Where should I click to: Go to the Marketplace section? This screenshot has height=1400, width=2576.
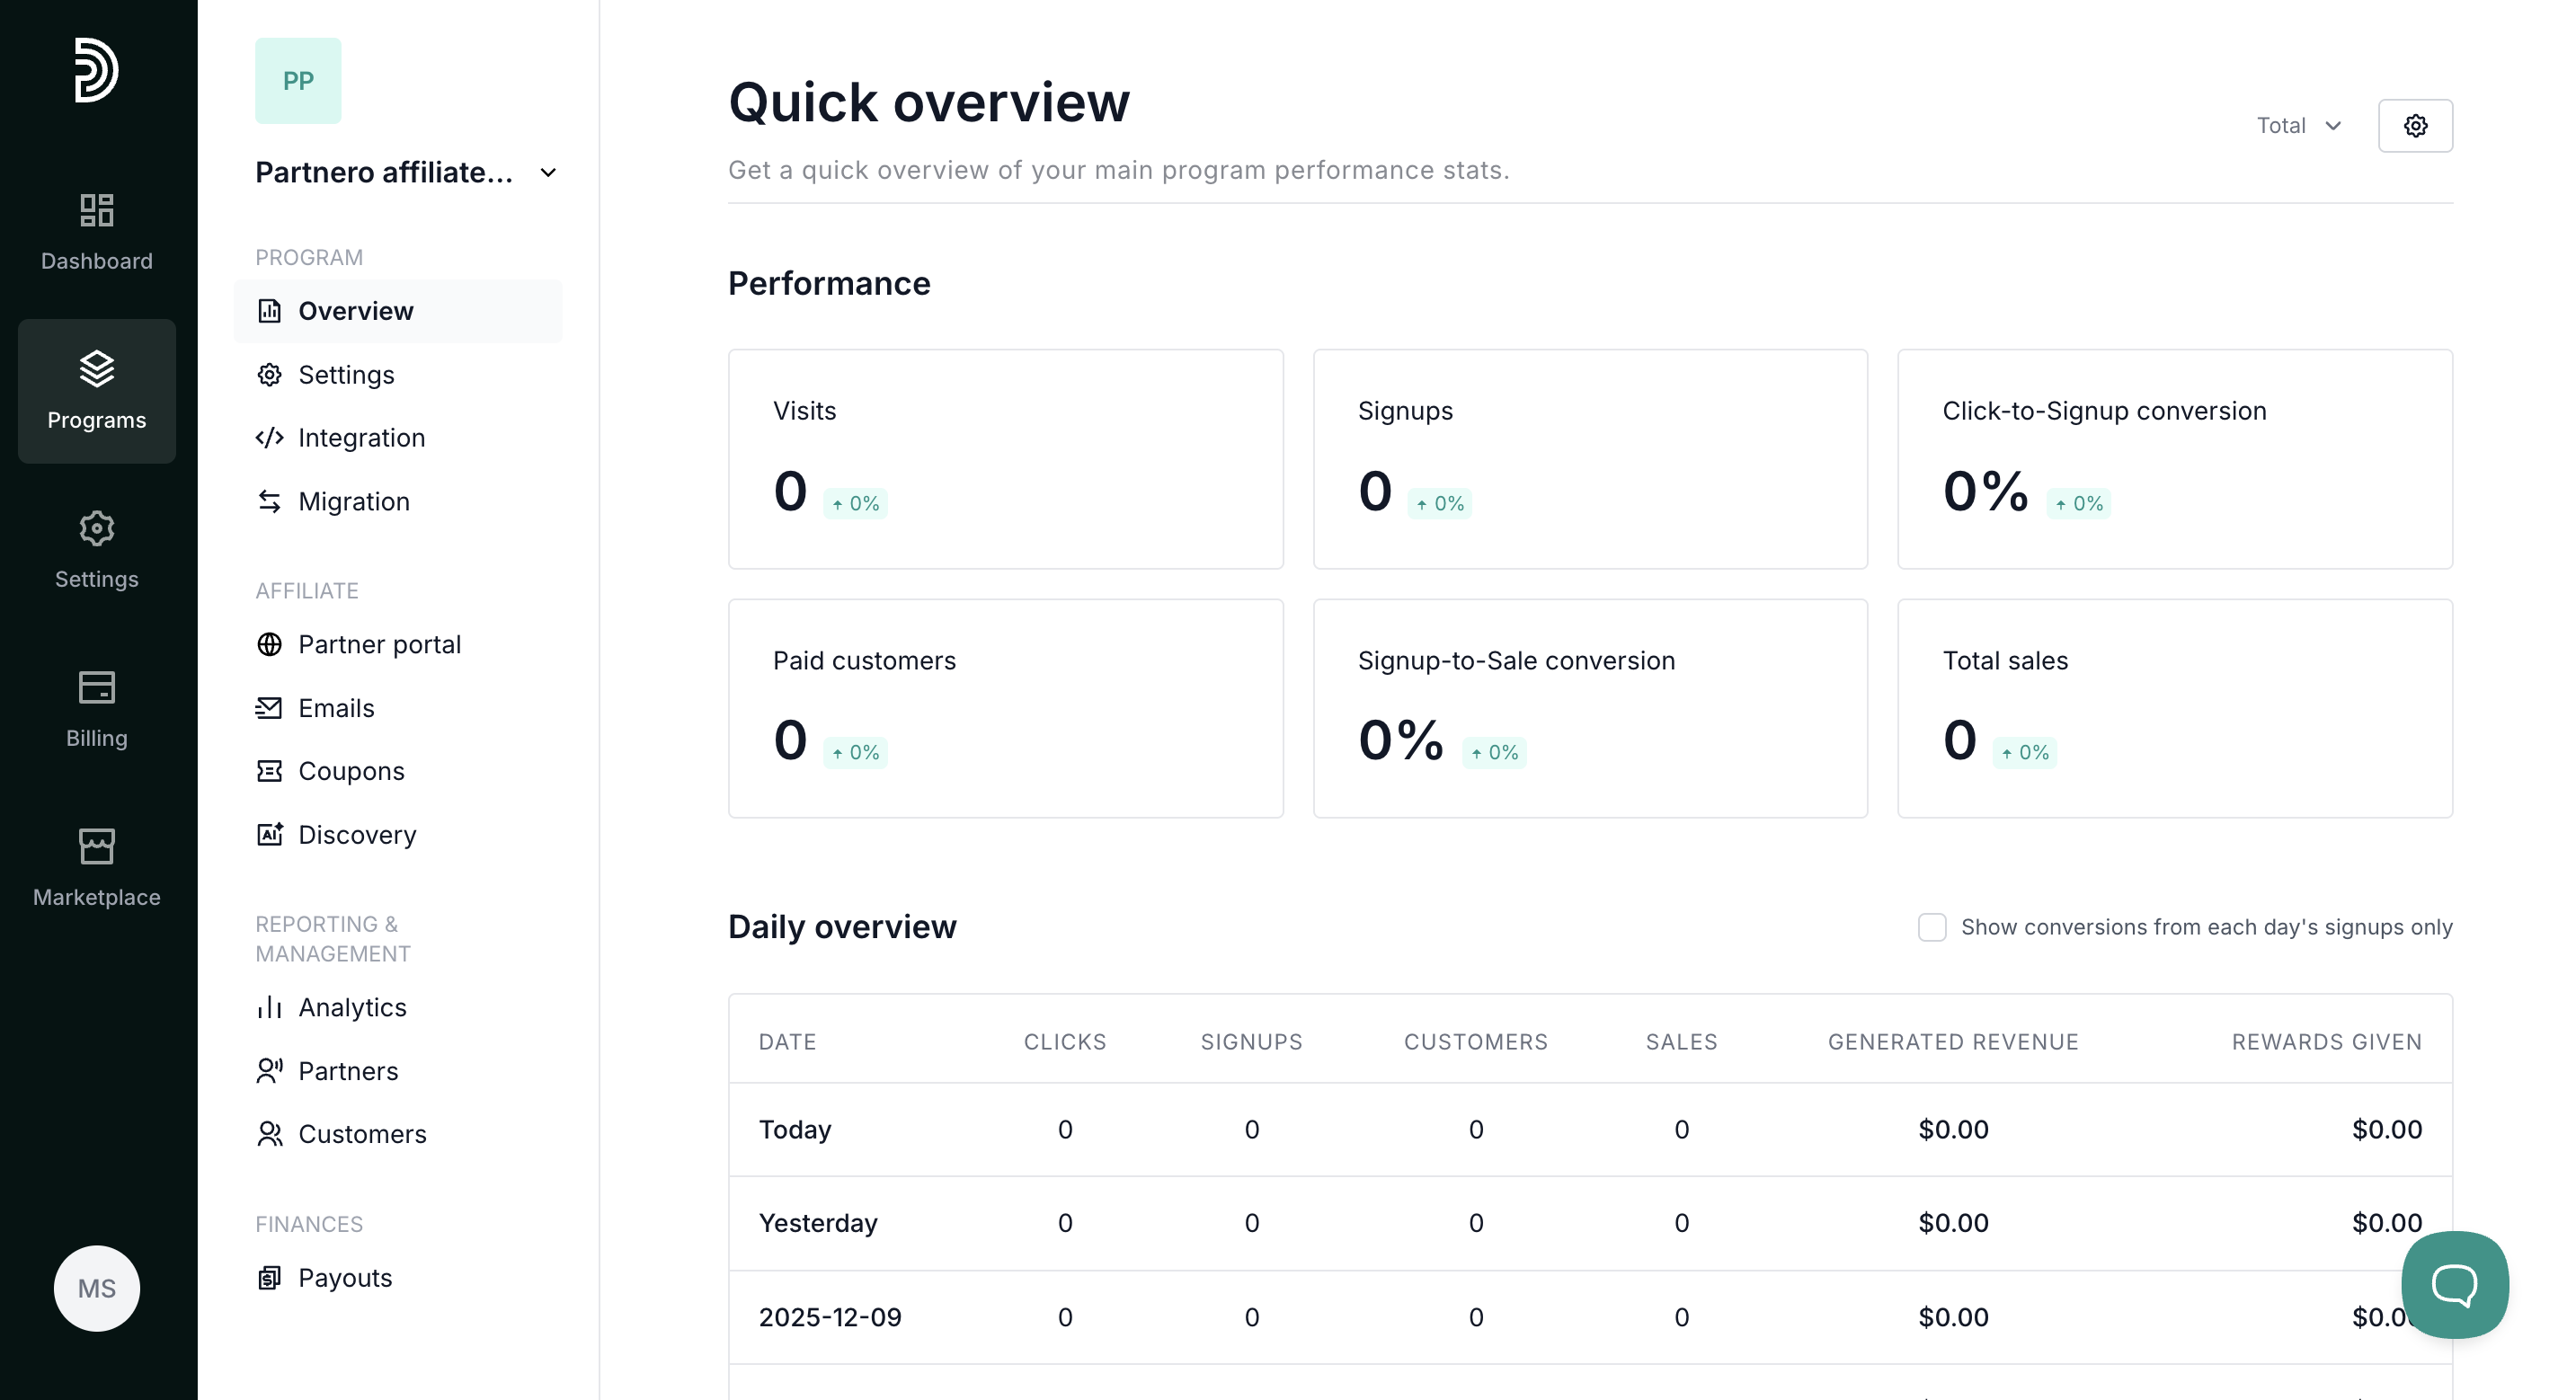pos(96,868)
